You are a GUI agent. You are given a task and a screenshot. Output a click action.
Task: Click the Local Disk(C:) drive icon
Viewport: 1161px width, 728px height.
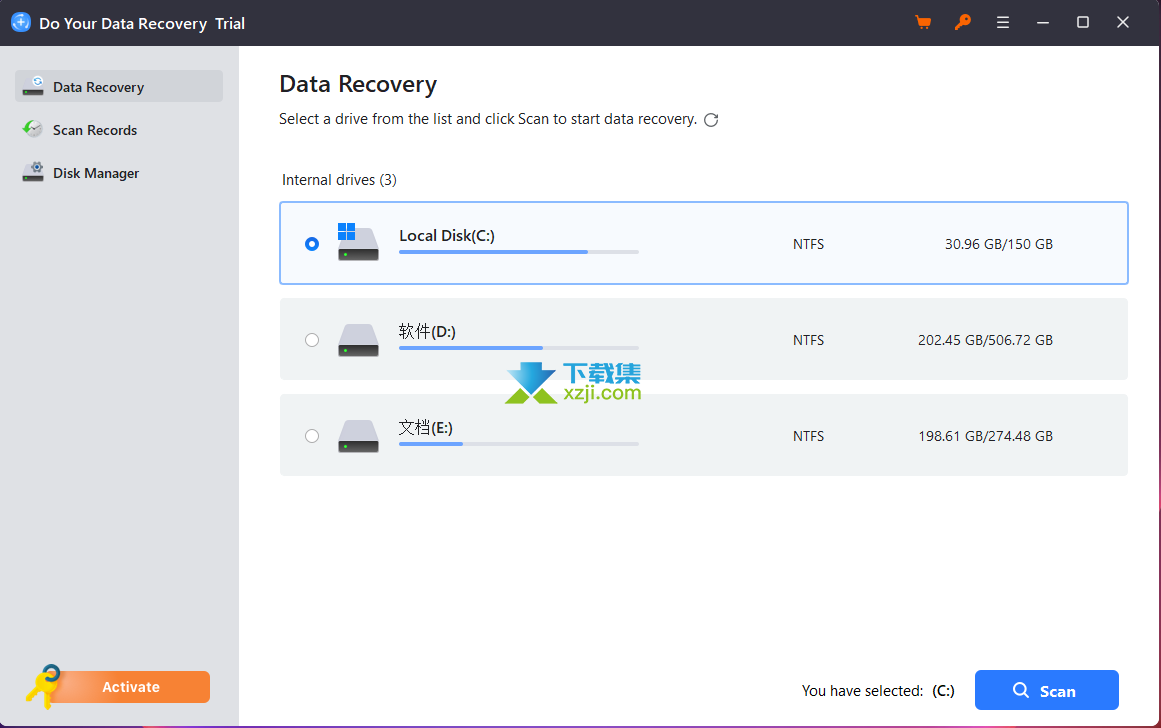click(358, 241)
